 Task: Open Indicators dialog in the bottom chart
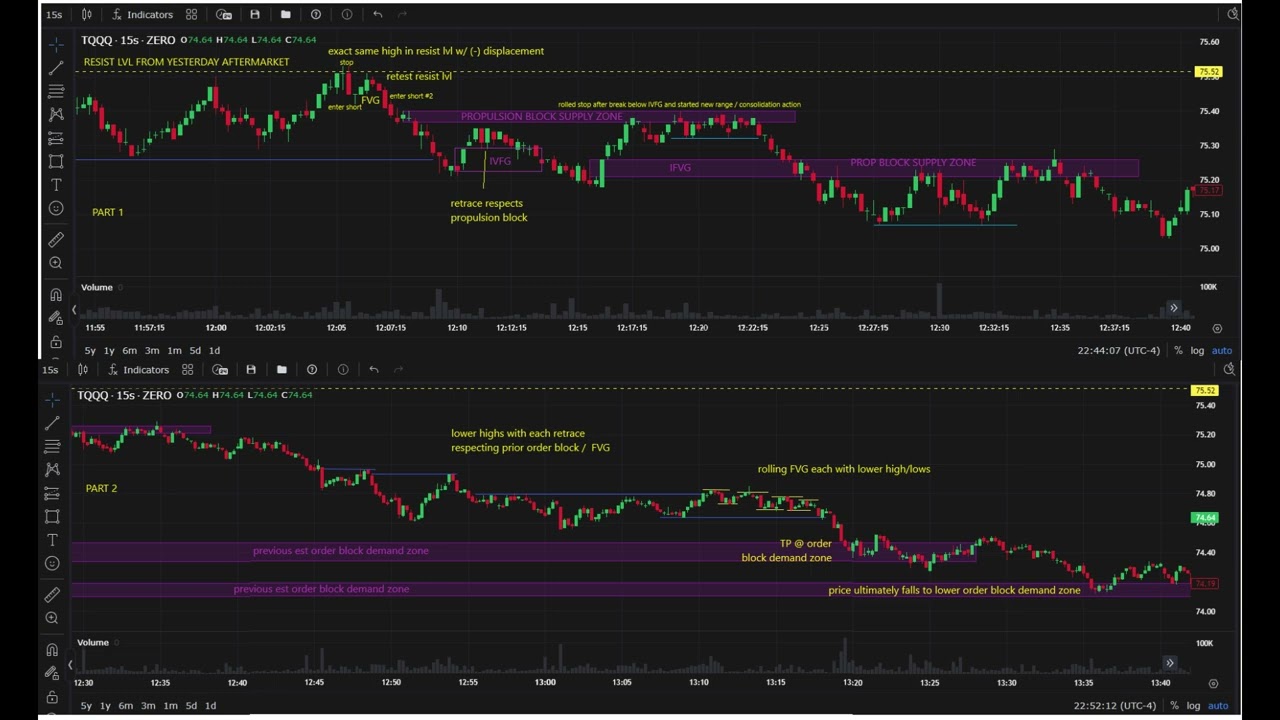(x=138, y=370)
